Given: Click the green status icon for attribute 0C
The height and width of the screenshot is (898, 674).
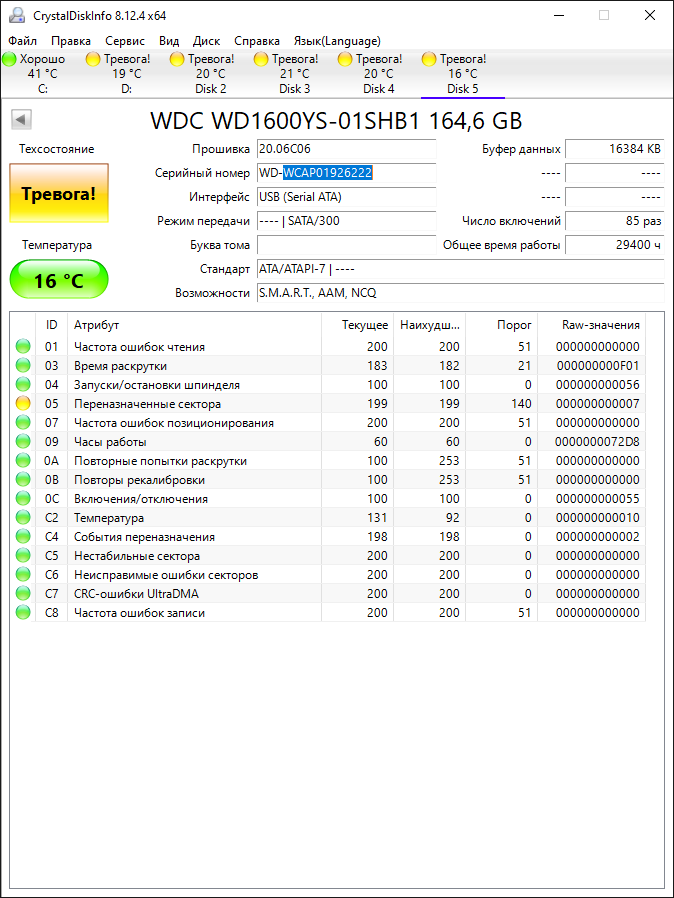Looking at the screenshot, I should (23, 498).
